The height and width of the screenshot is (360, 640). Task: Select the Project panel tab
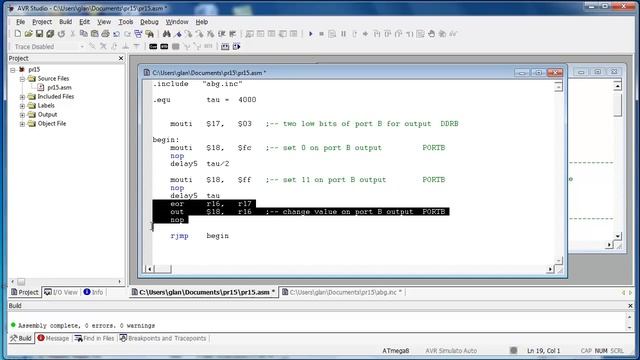25,292
